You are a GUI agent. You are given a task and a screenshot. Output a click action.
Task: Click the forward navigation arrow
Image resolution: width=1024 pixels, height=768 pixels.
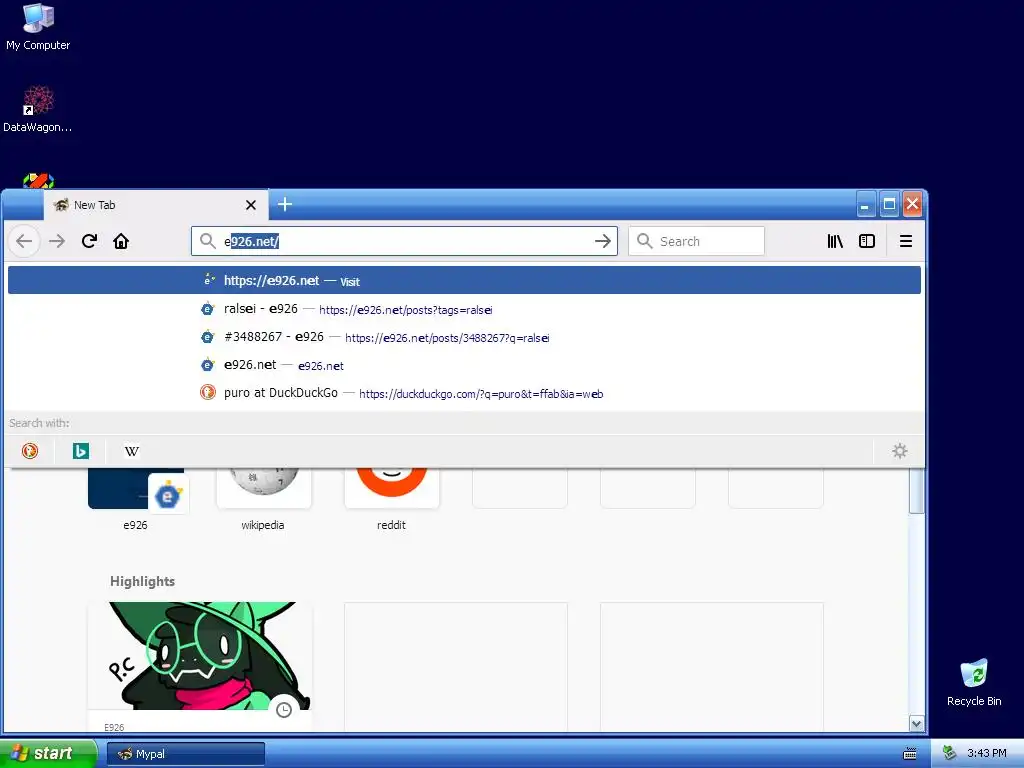[57, 241]
